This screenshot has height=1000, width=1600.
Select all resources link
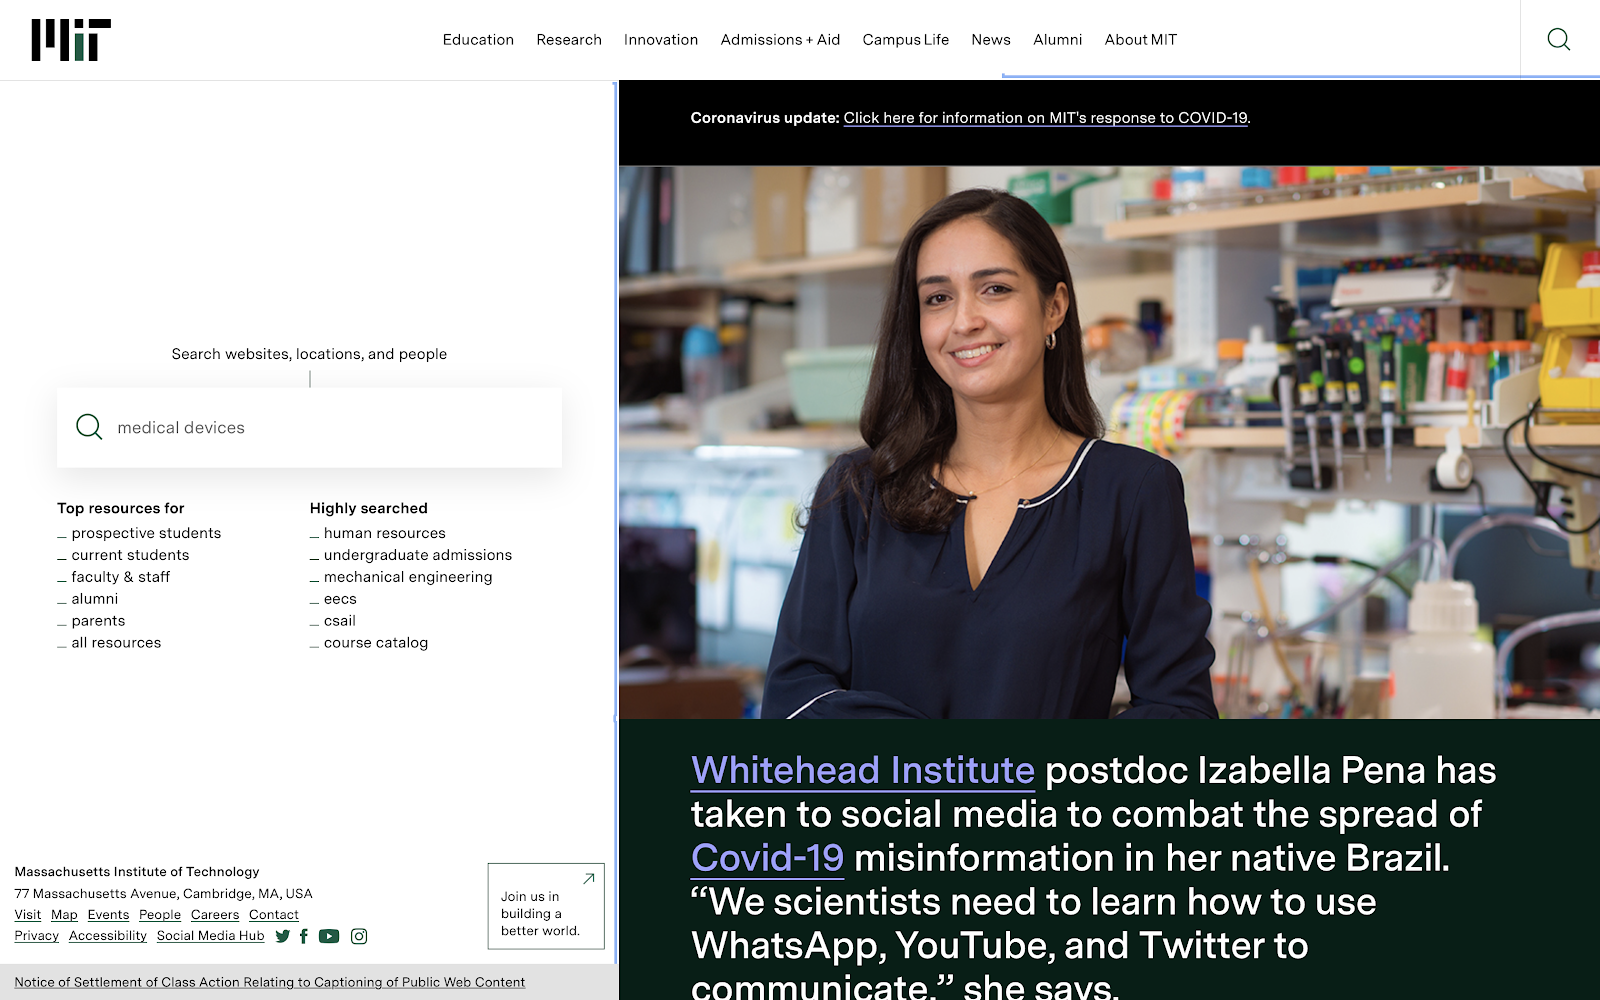click(x=116, y=643)
